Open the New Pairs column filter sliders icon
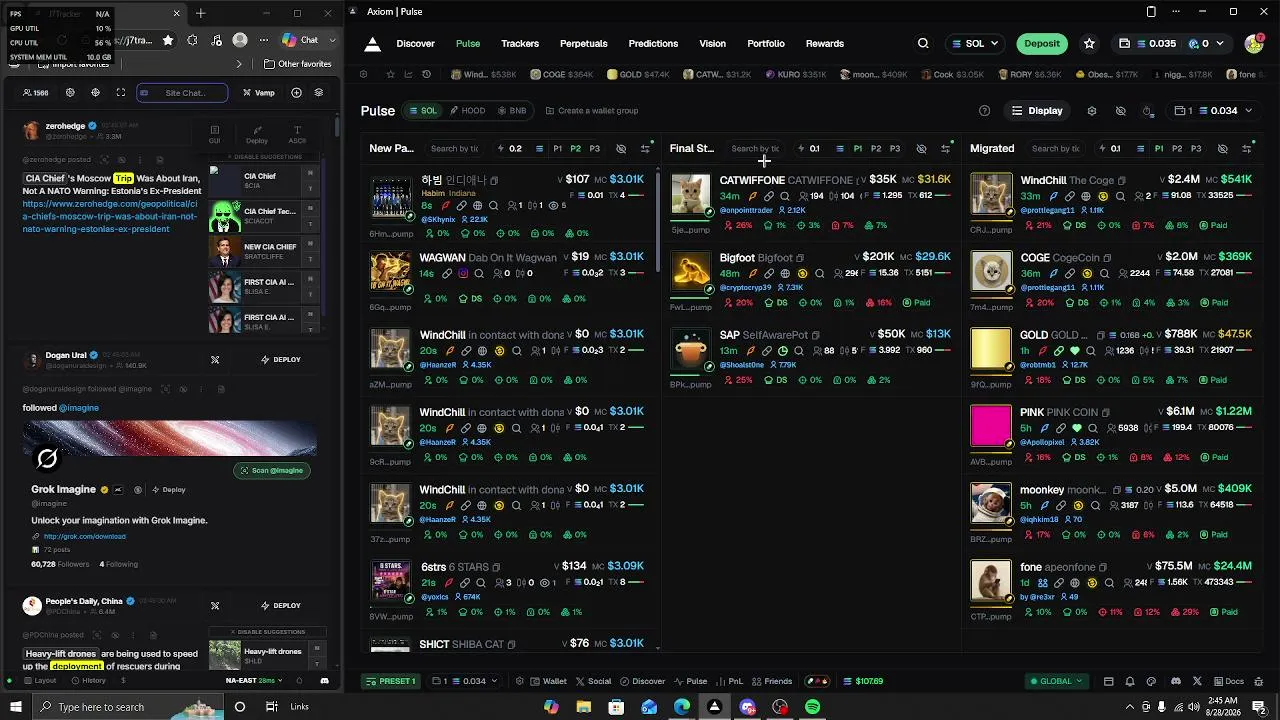Image resolution: width=1280 pixels, height=720 pixels. tap(645, 149)
